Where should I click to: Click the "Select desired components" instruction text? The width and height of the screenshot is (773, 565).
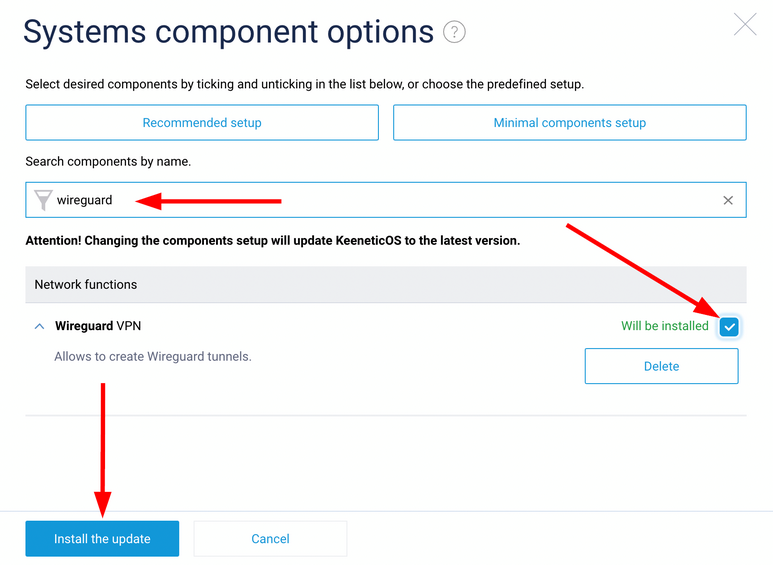click(x=304, y=85)
